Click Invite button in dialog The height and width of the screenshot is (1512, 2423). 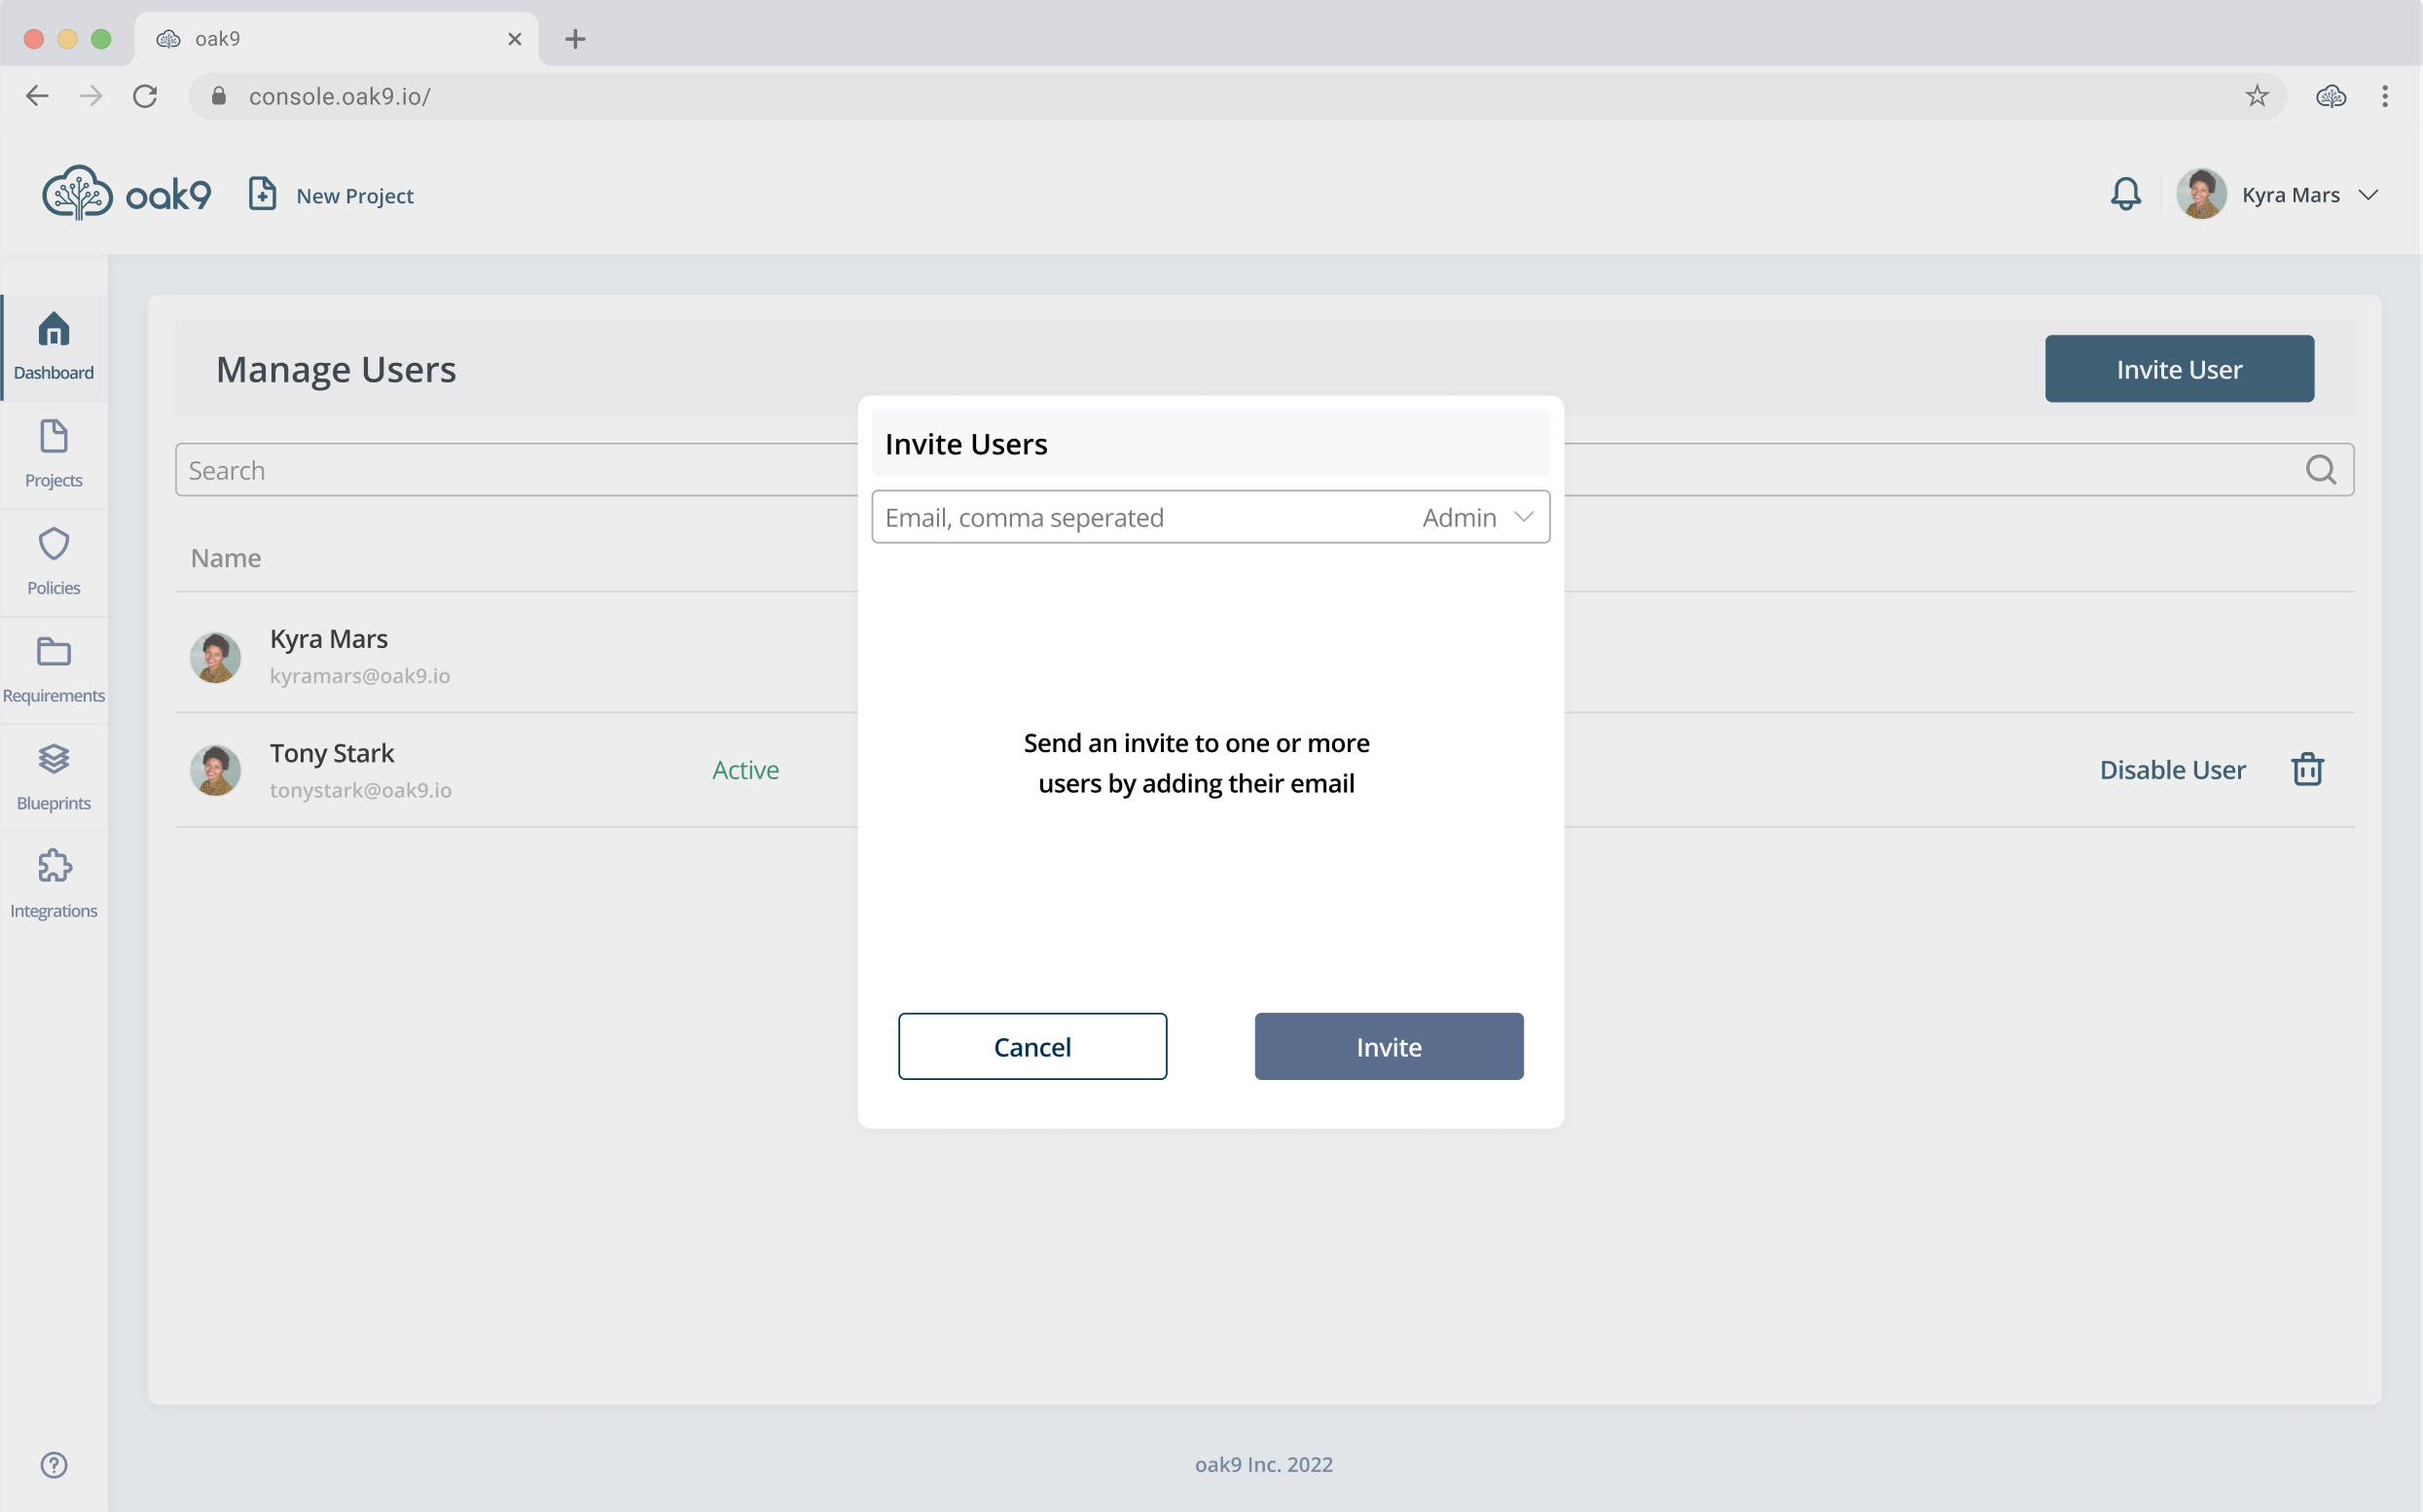(x=1389, y=1046)
